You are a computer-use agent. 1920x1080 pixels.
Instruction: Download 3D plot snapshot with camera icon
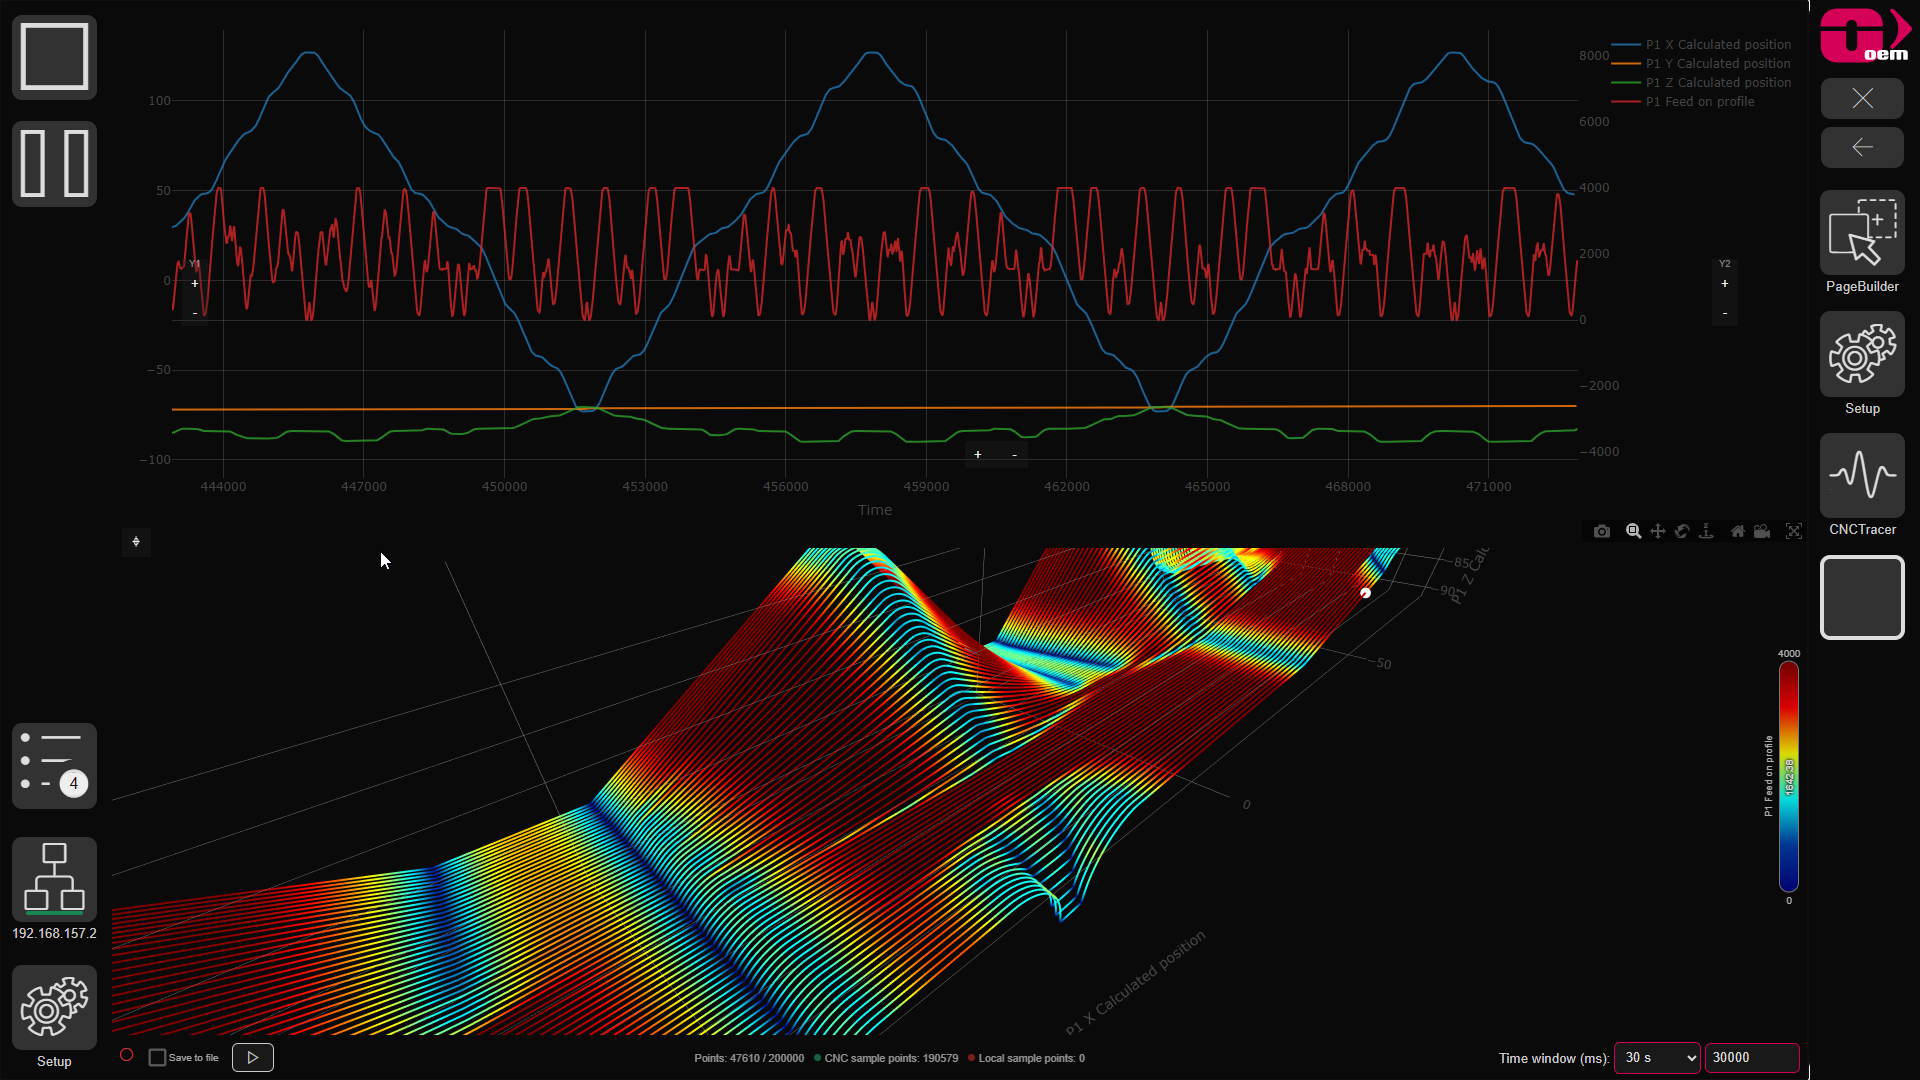(x=1602, y=531)
